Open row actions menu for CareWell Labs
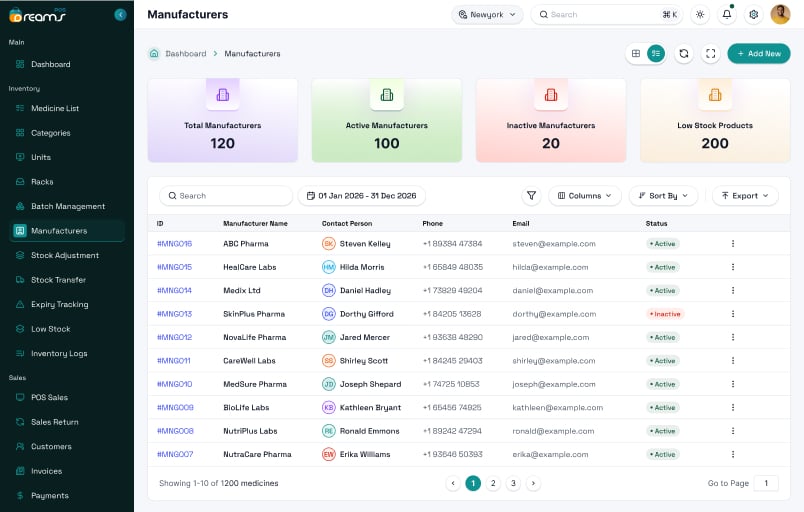 [x=733, y=361]
